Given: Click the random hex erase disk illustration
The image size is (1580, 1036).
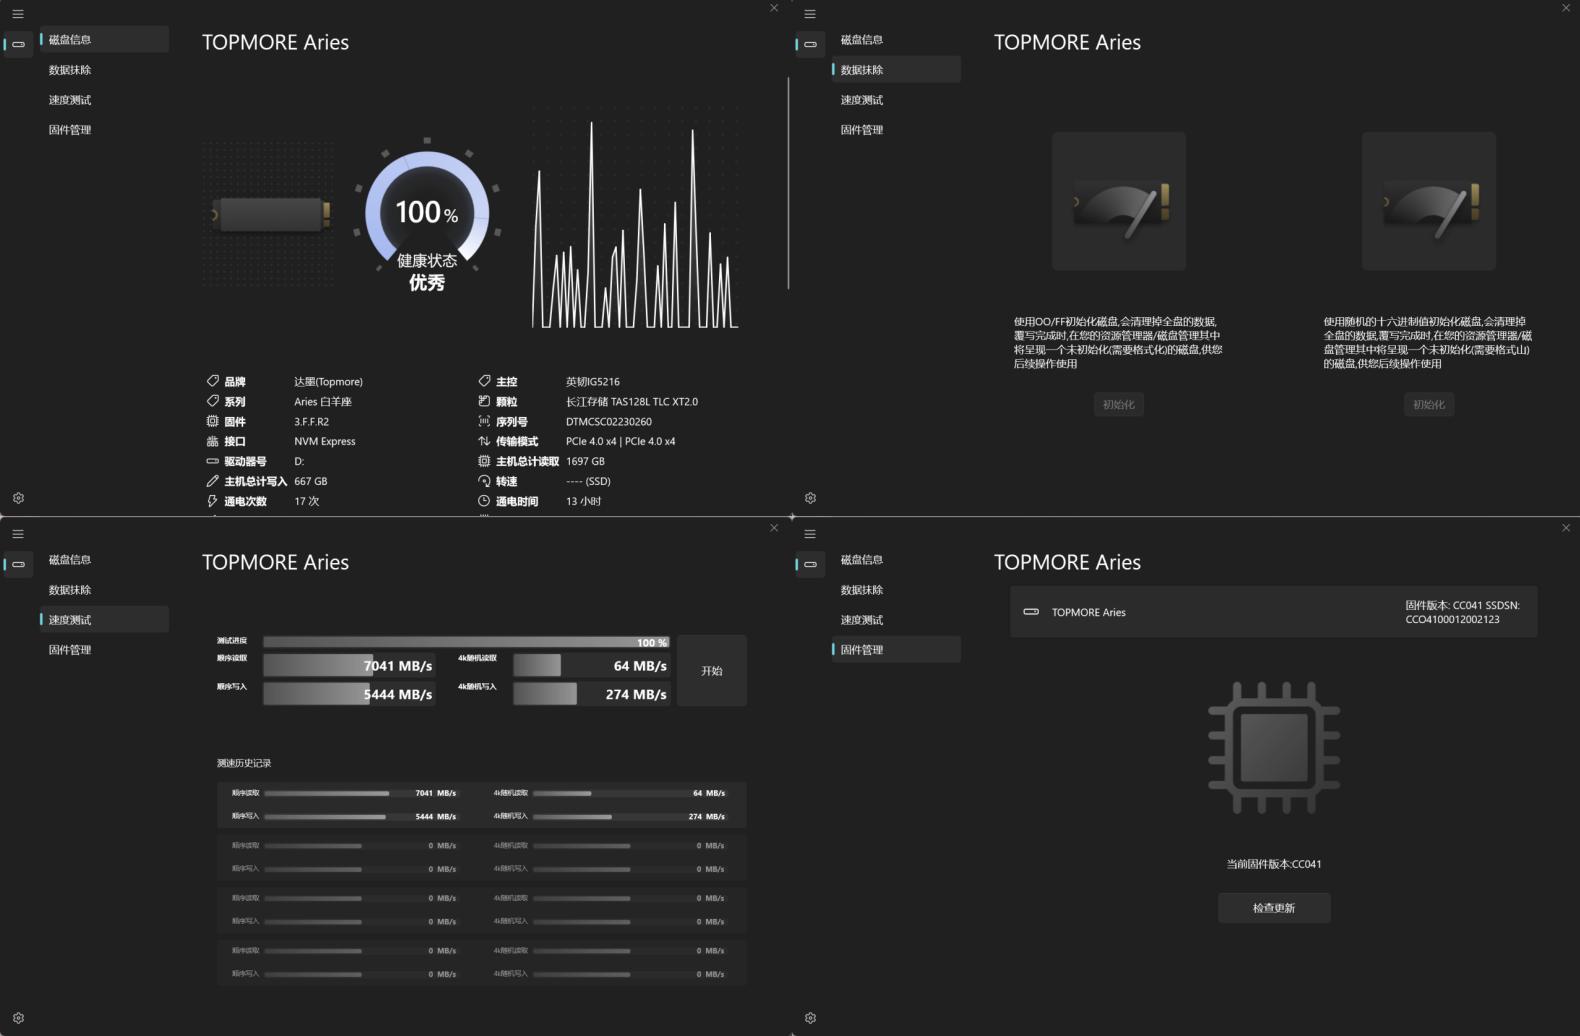Looking at the screenshot, I should tap(1428, 201).
